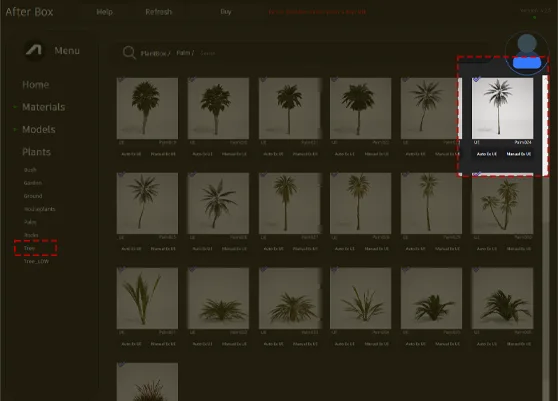Click the Buy menu item
This screenshot has width=558, height=401.
pos(226,12)
